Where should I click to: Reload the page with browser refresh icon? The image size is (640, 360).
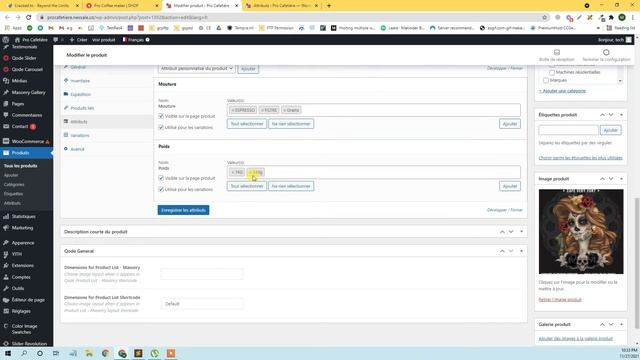click(x=29, y=17)
